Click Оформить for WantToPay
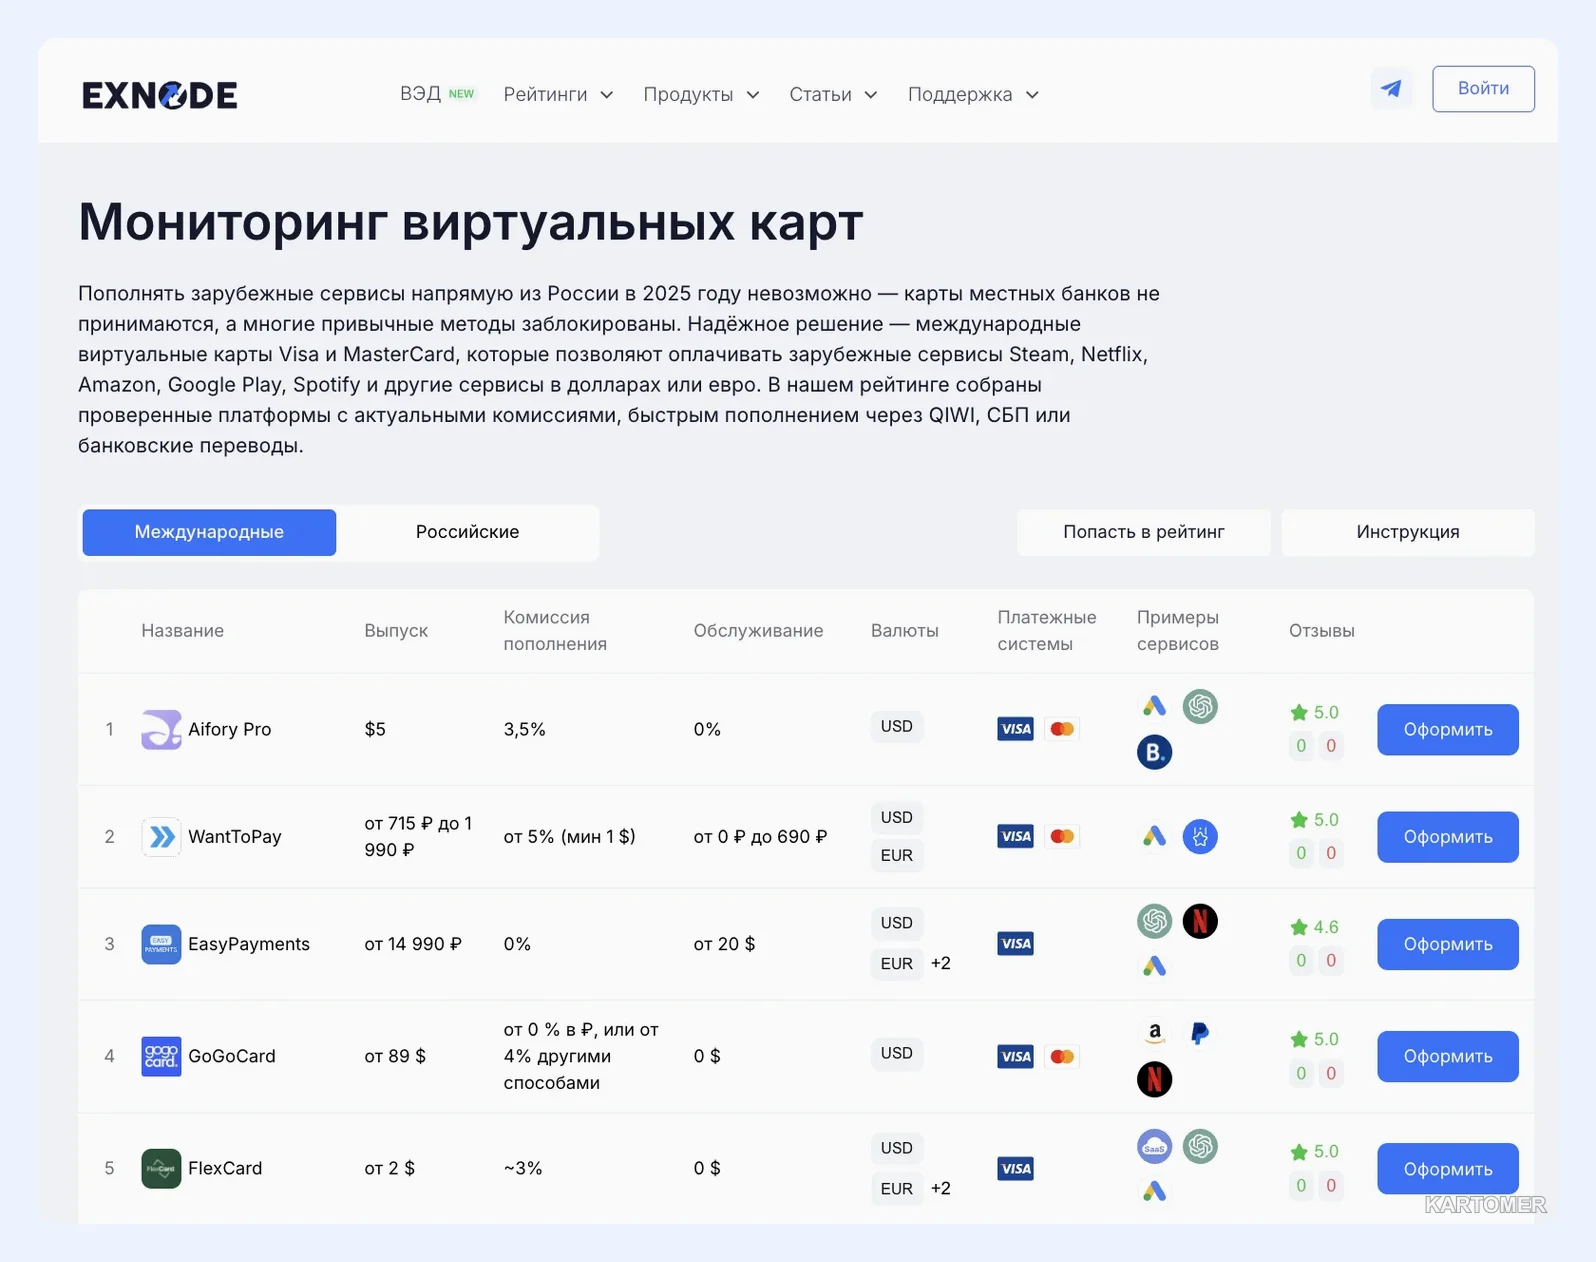Image resolution: width=1596 pixels, height=1262 pixels. coord(1447,837)
